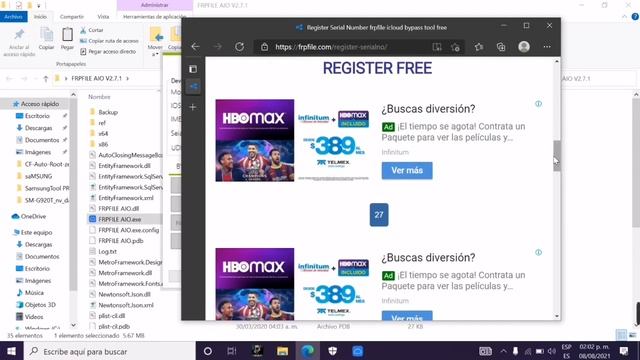The width and height of the screenshot is (640, 360).
Task: View site lock info in address bar
Action: tap(264, 47)
